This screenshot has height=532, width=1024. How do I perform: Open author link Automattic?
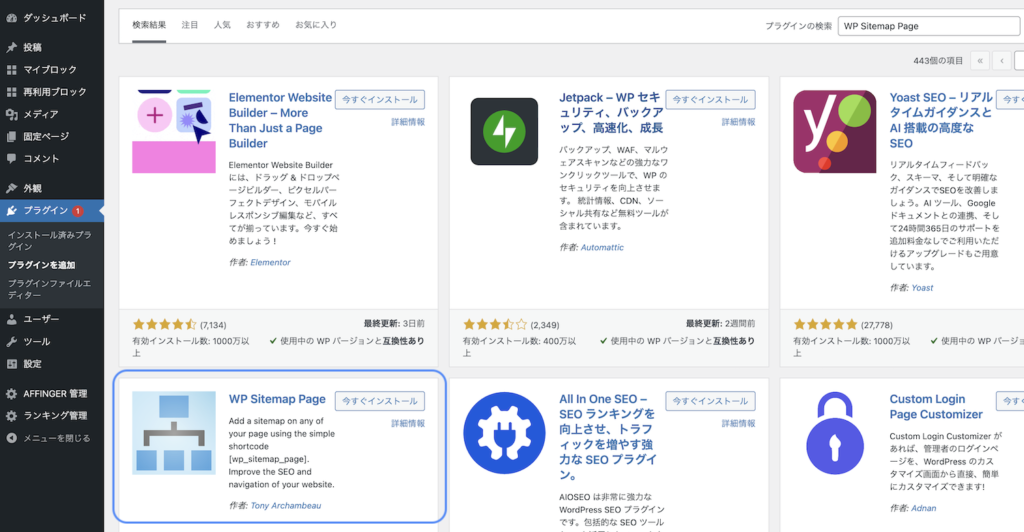(602, 247)
